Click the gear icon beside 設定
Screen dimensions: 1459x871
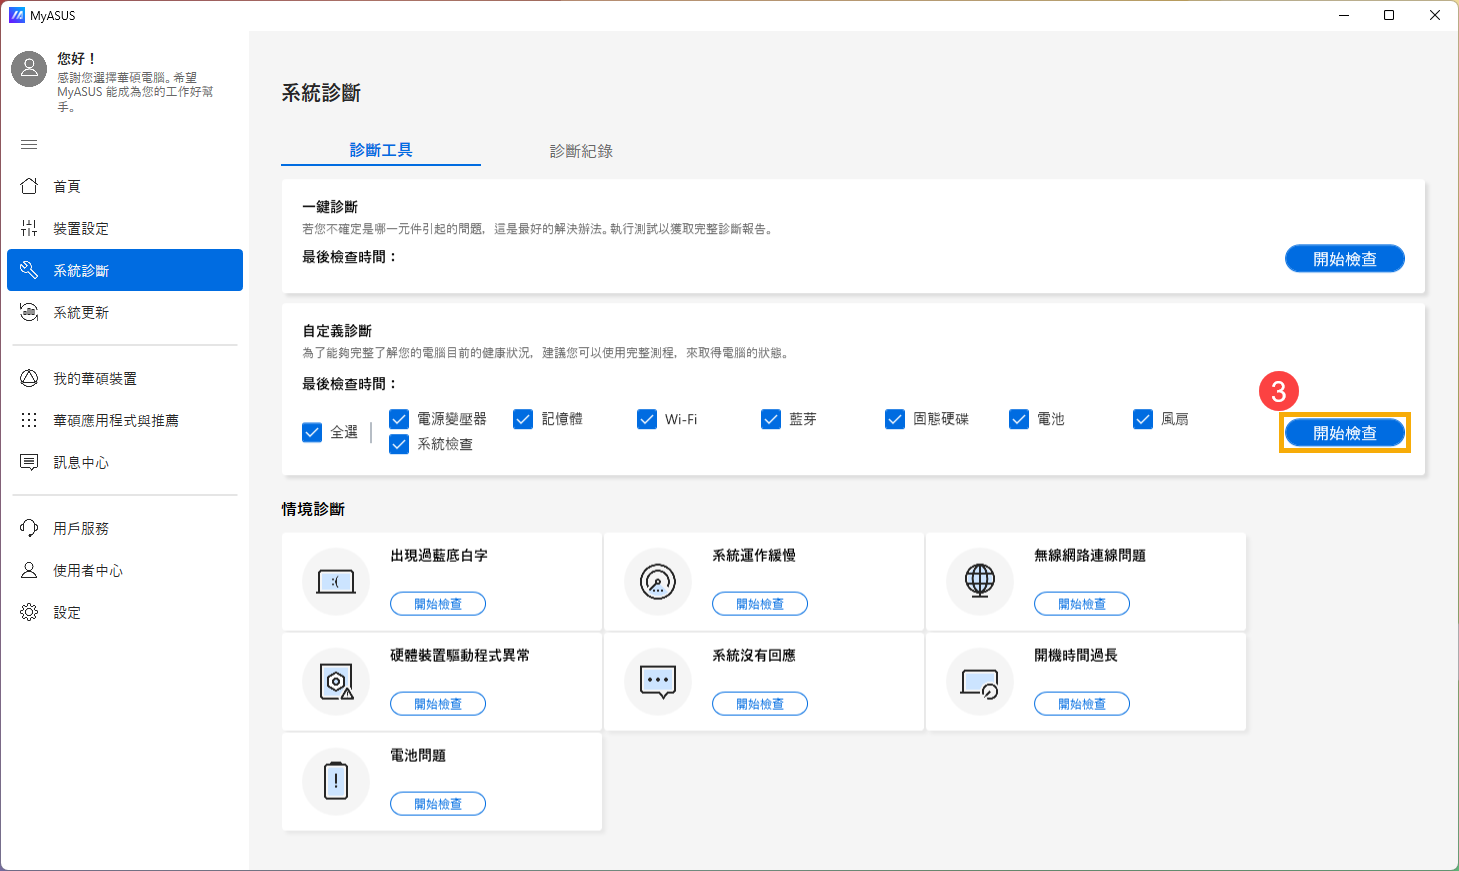point(29,612)
